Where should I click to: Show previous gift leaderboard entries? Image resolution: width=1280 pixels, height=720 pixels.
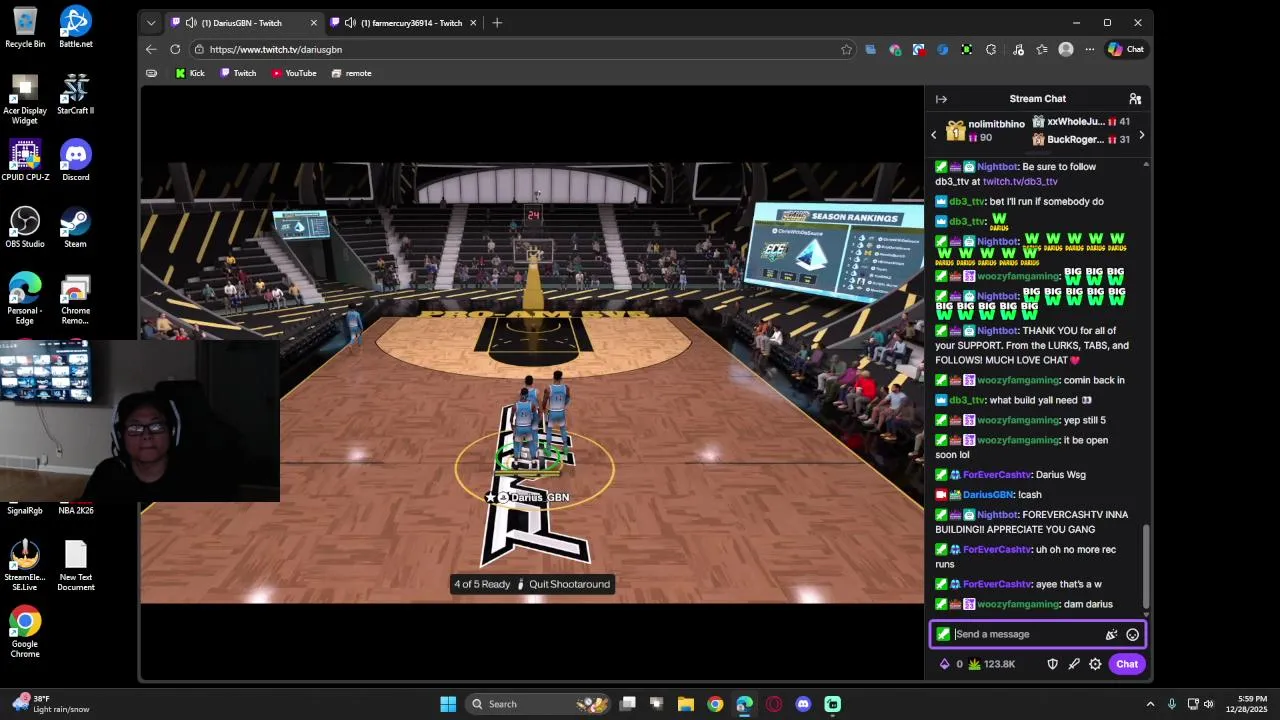[934, 135]
